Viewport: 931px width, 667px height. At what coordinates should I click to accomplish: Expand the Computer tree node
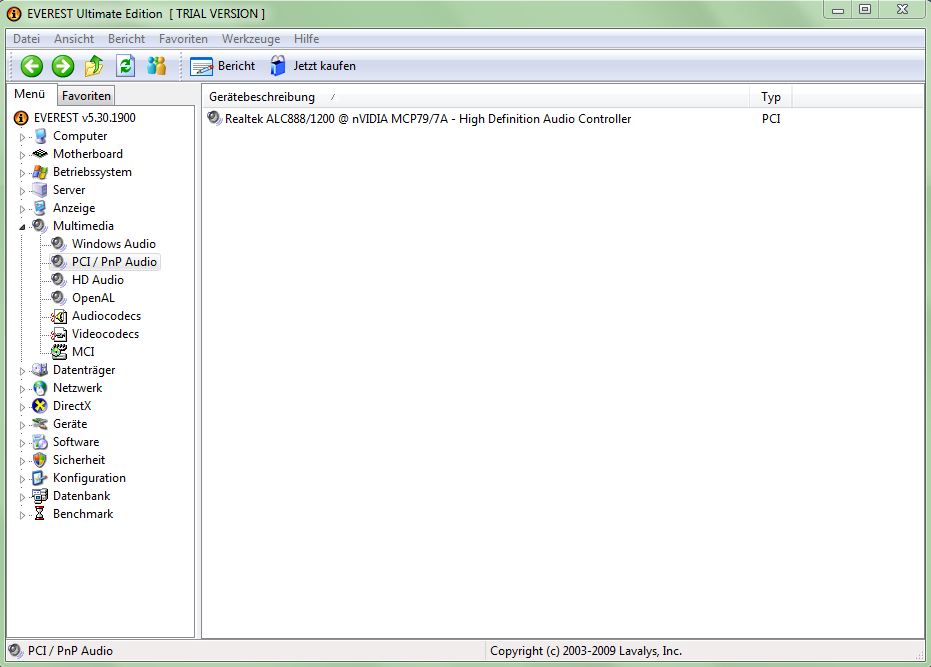click(23, 137)
